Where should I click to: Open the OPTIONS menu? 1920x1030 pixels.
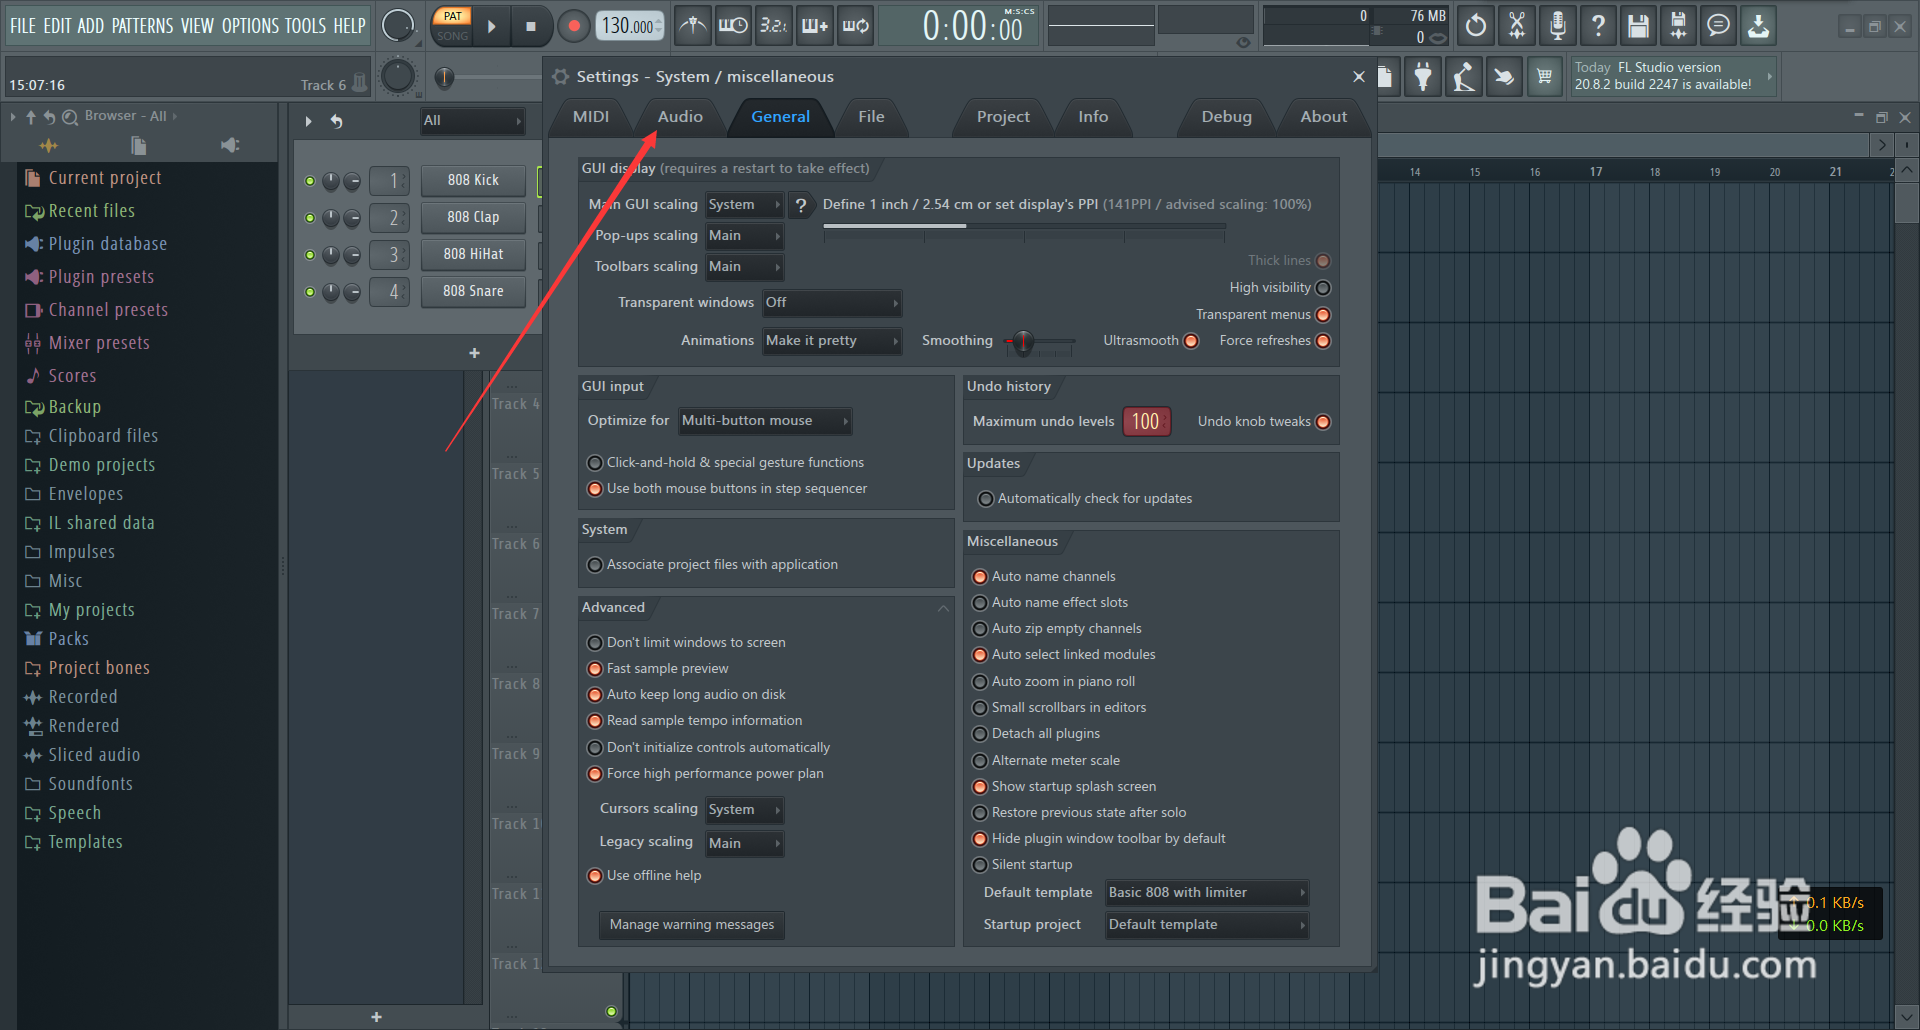pyautogui.click(x=250, y=26)
